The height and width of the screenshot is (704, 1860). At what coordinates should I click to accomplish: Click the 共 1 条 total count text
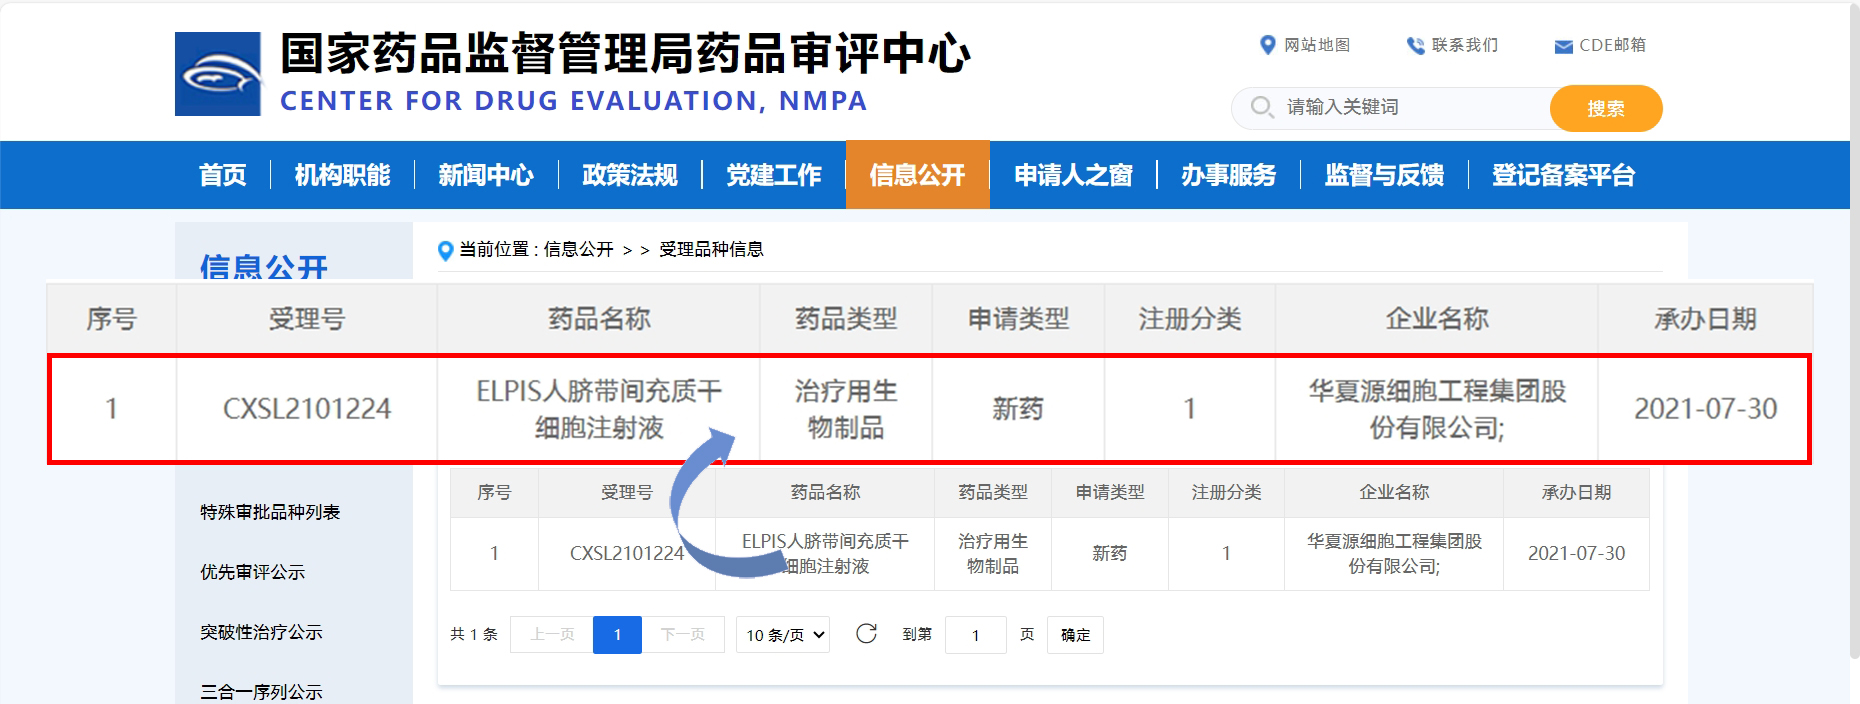point(474,634)
